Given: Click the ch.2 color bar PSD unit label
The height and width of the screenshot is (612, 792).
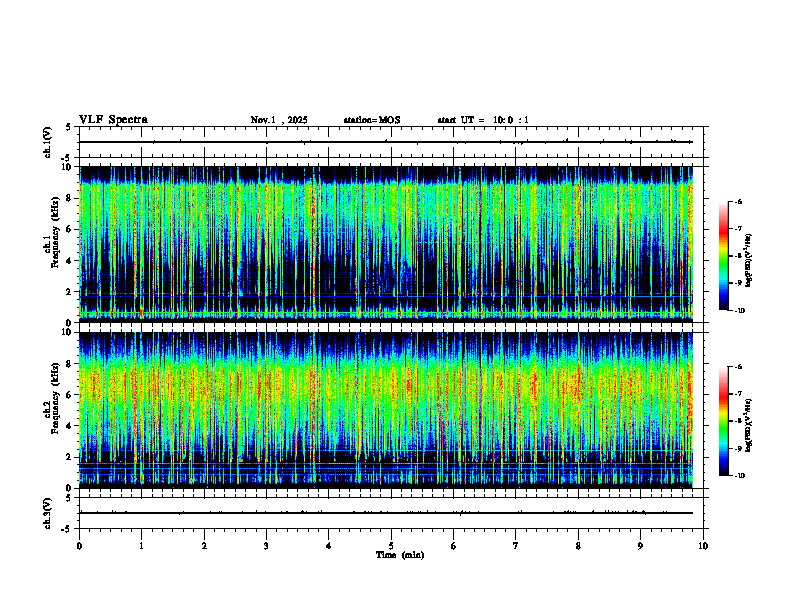Looking at the screenshot, I should click(x=749, y=426).
